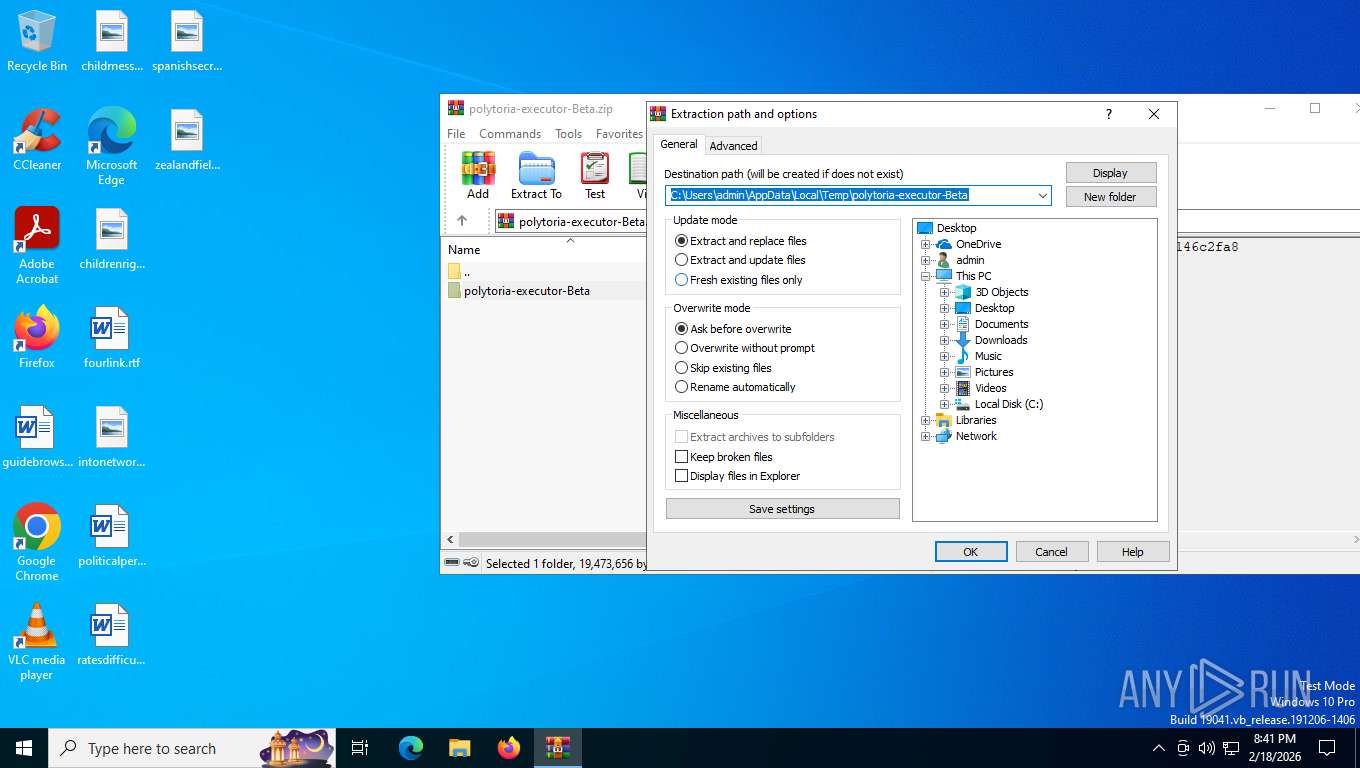Select Extract and replace files option
The height and width of the screenshot is (768, 1360).
tap(740, 241)
